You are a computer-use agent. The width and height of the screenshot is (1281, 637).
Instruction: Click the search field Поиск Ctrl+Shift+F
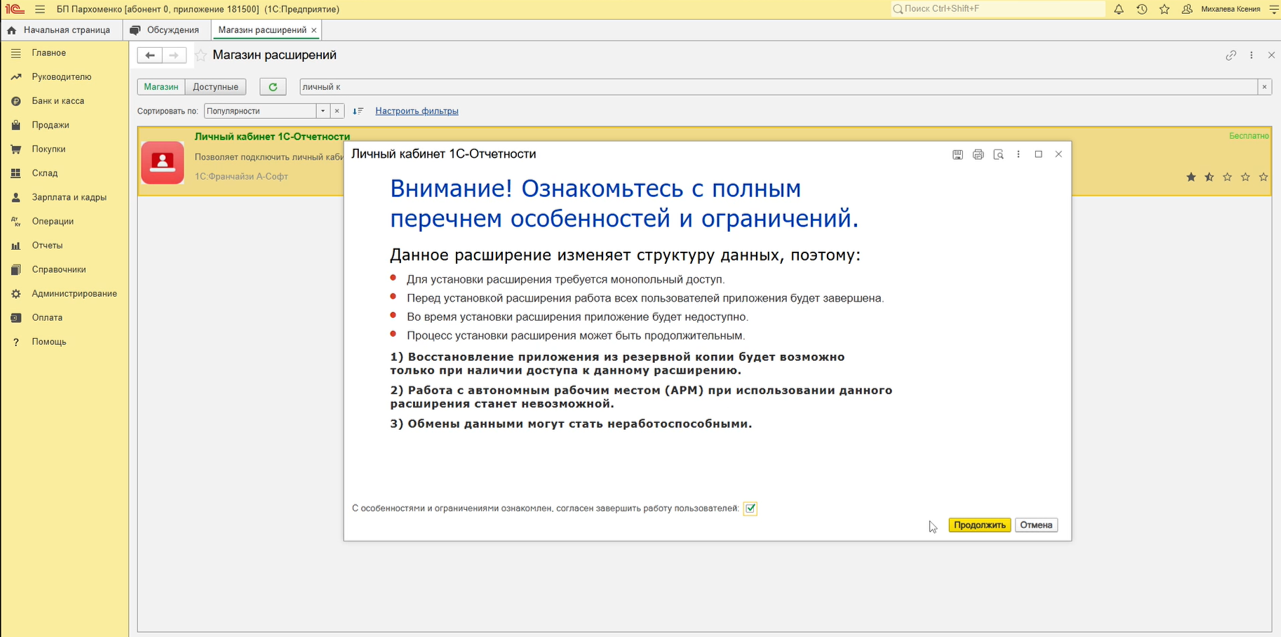click(998, 9)
